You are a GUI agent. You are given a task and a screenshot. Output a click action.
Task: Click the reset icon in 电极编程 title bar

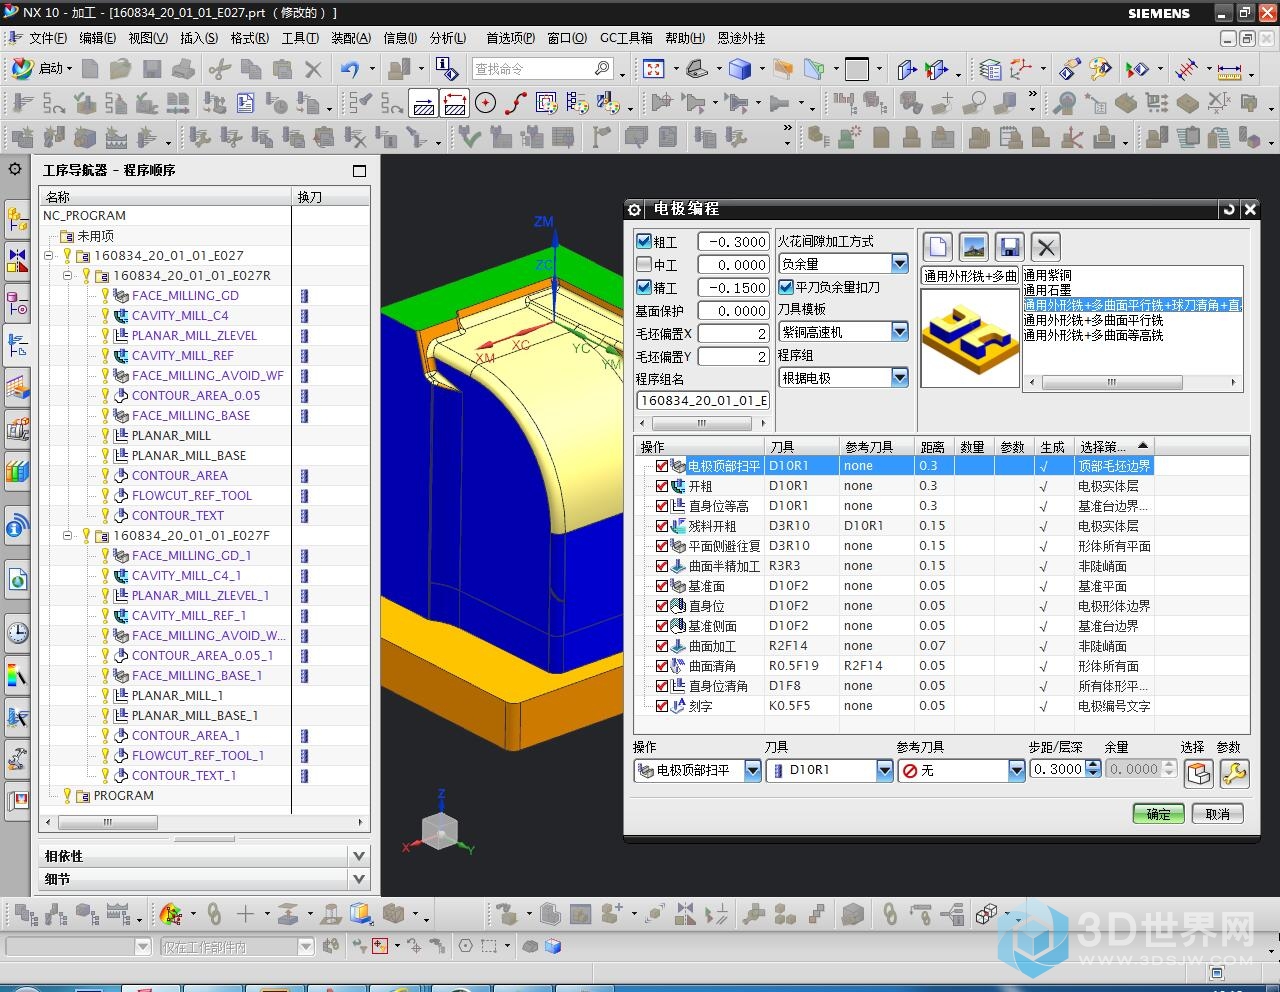(1228, 209)
